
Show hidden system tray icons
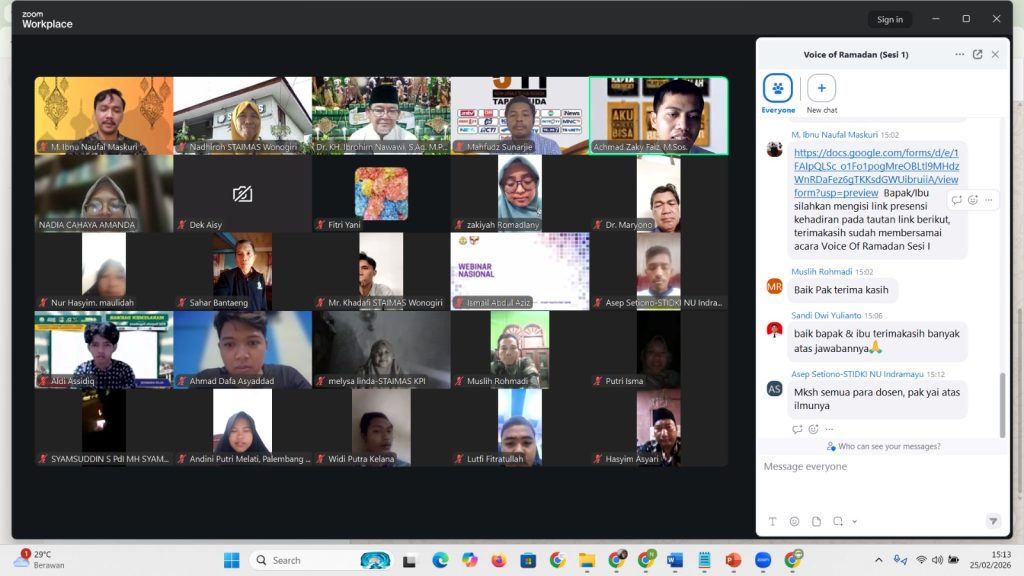tap(878, 560)
